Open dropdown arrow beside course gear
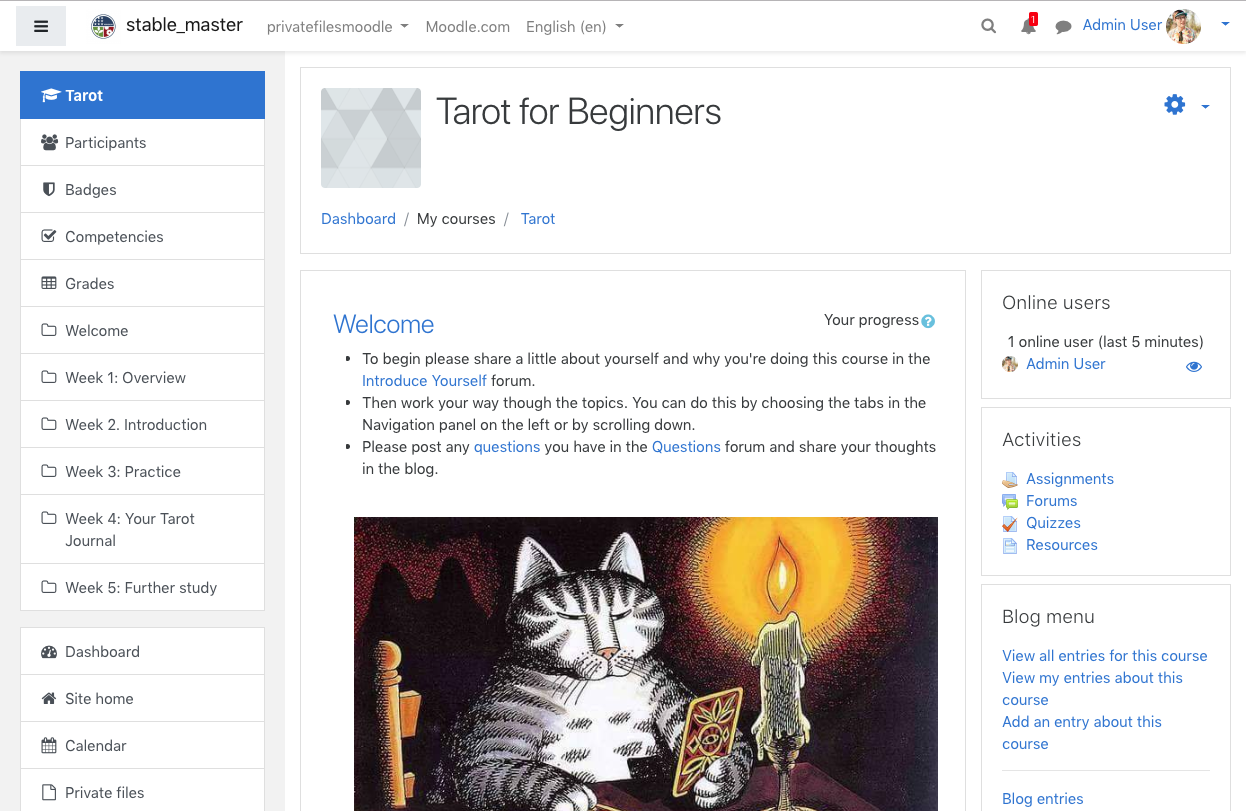This screenshot has height=811, width=1246. pos(1205,106)
